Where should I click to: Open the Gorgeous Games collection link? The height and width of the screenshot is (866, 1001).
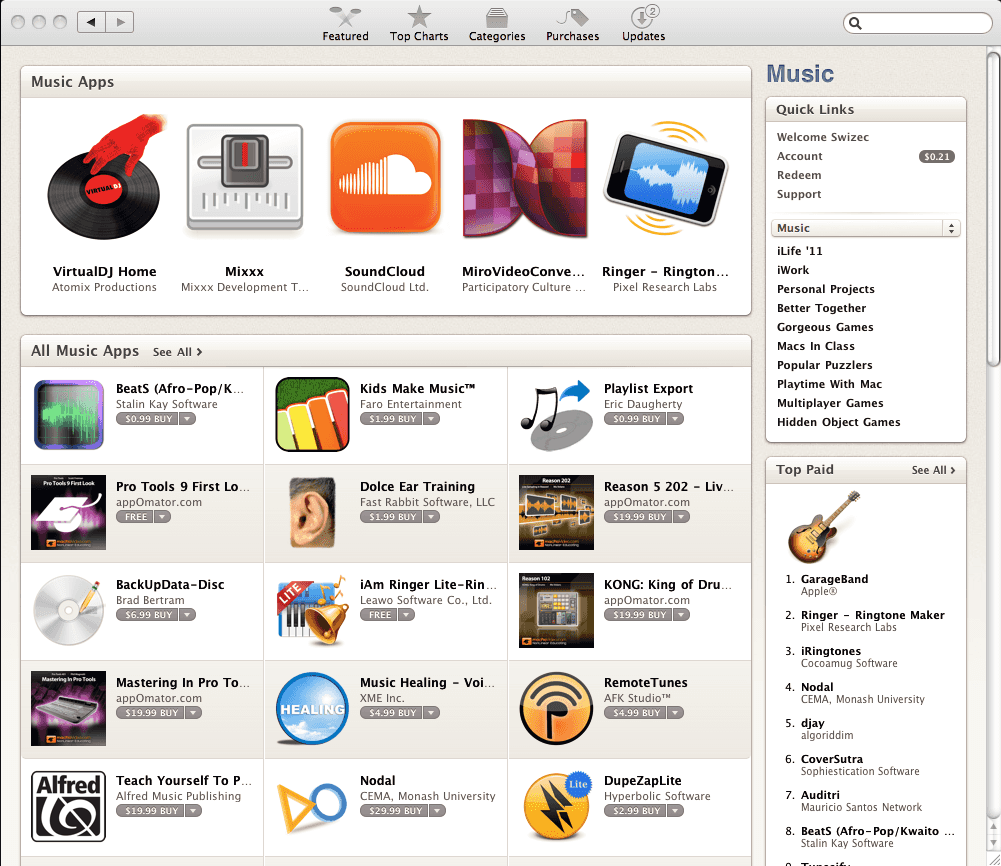825,327
